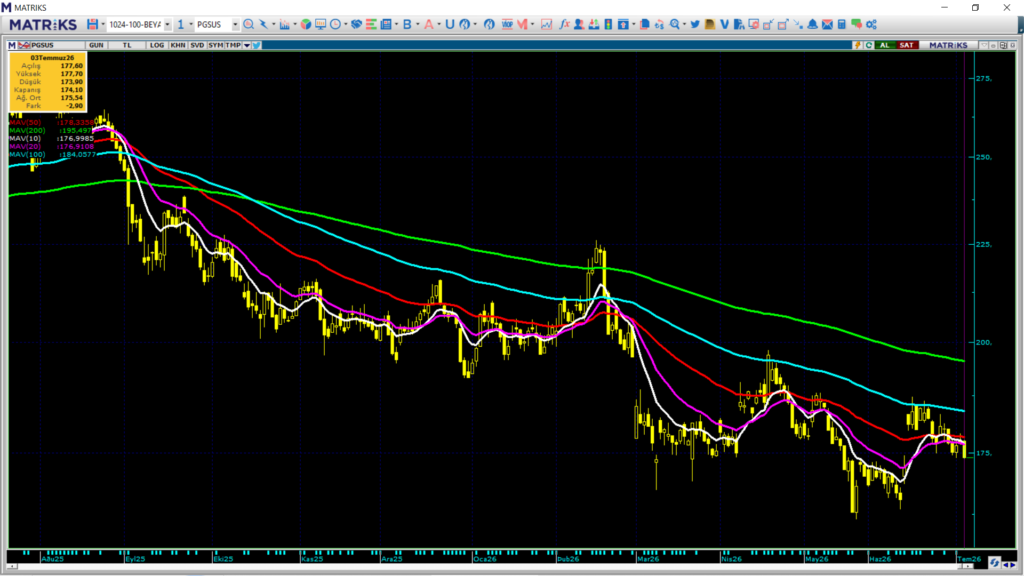Expand the 1024-100-BEYAZ template dropdown
The height and width of the screenshot is (576, 1024).
coord(167,24)
